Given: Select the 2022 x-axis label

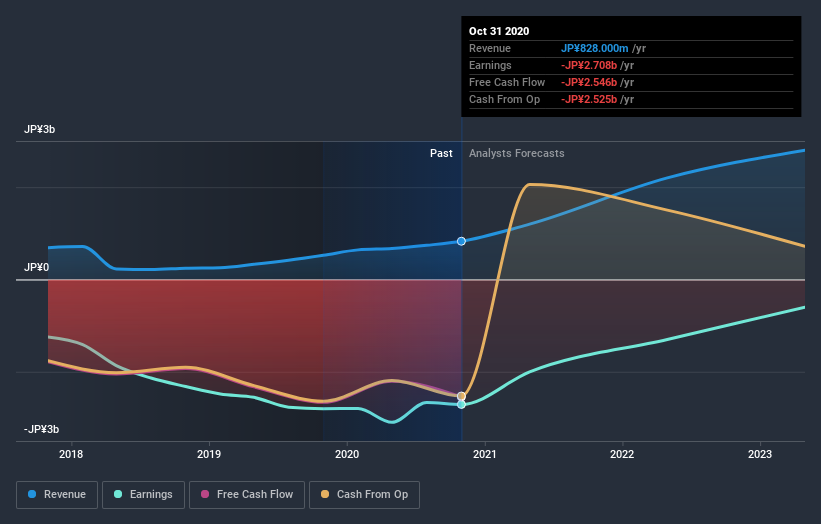Looking at the screenshot, I should [622, 454].
